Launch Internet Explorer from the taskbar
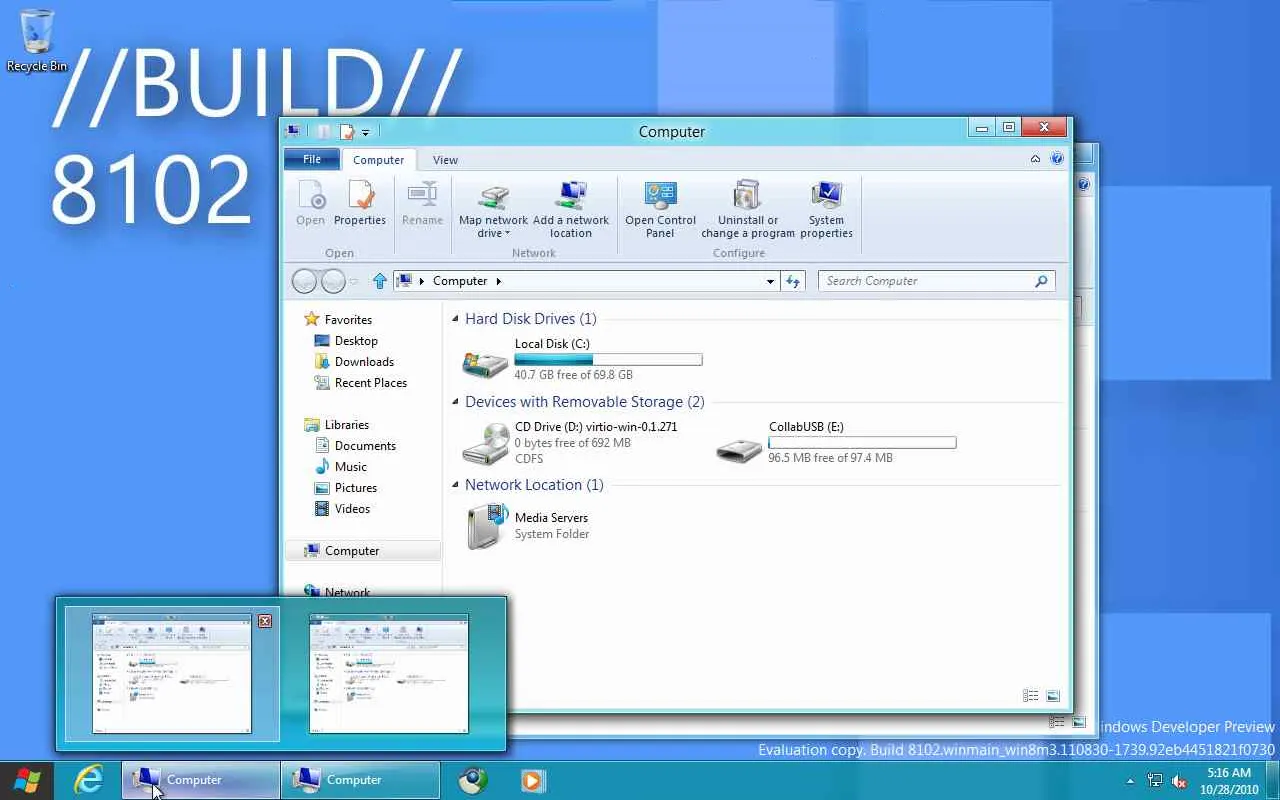Image resolution: width=1280 pixels, height=800 pixels. (88, 780)
